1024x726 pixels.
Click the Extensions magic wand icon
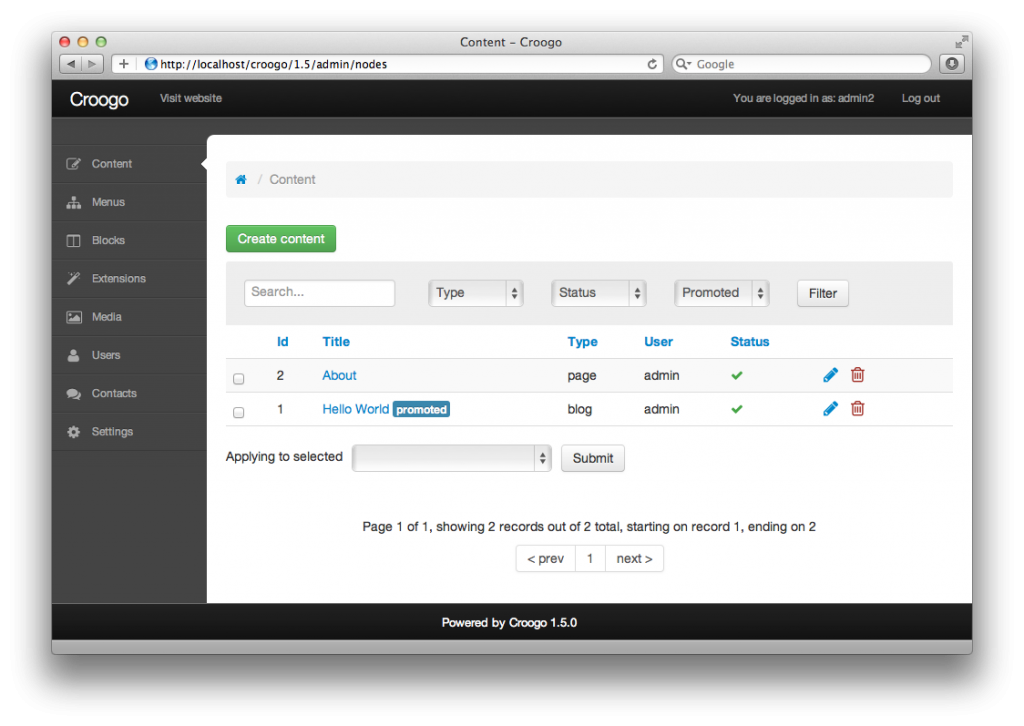point(74,278)
